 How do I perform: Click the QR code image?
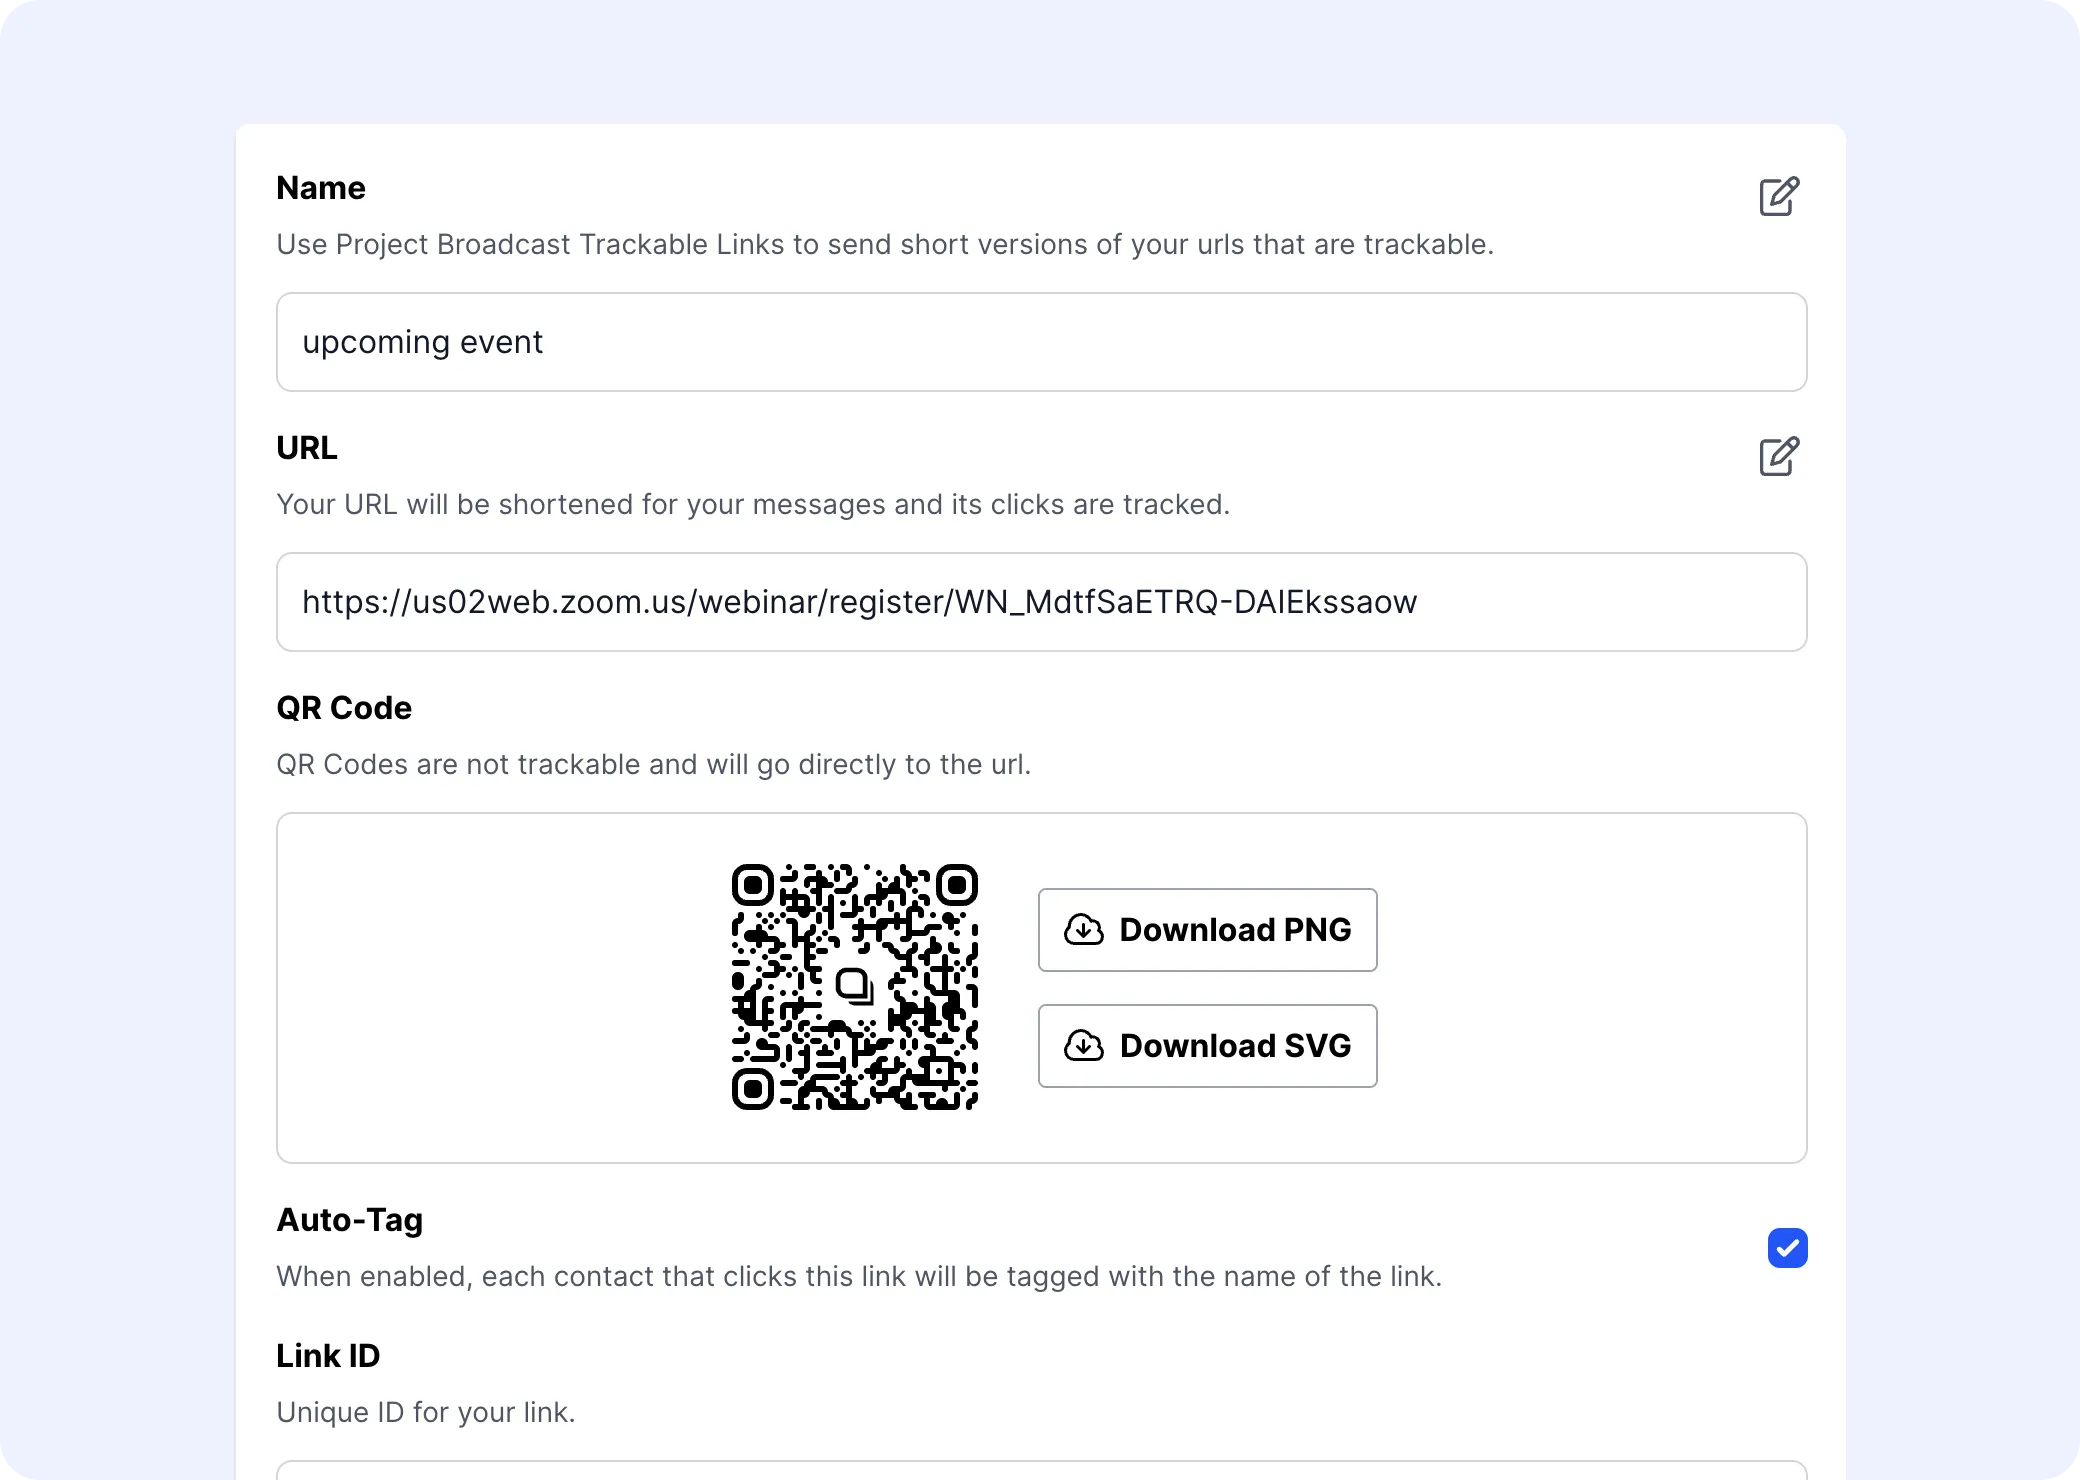coord(855,987)
